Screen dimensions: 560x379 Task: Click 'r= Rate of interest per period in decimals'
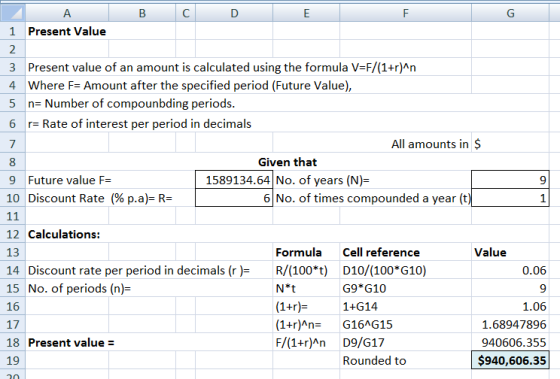coord(140,124)
